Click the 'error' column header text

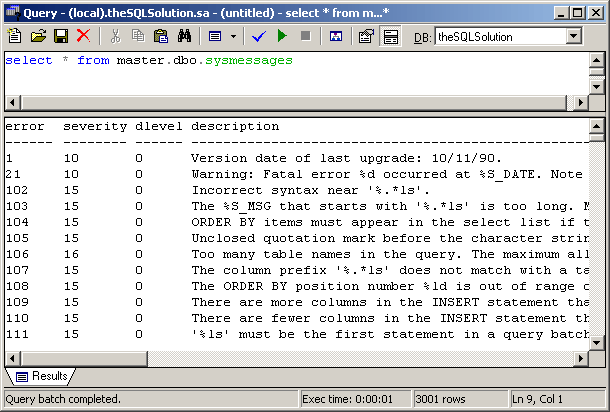tap(25, 126)
